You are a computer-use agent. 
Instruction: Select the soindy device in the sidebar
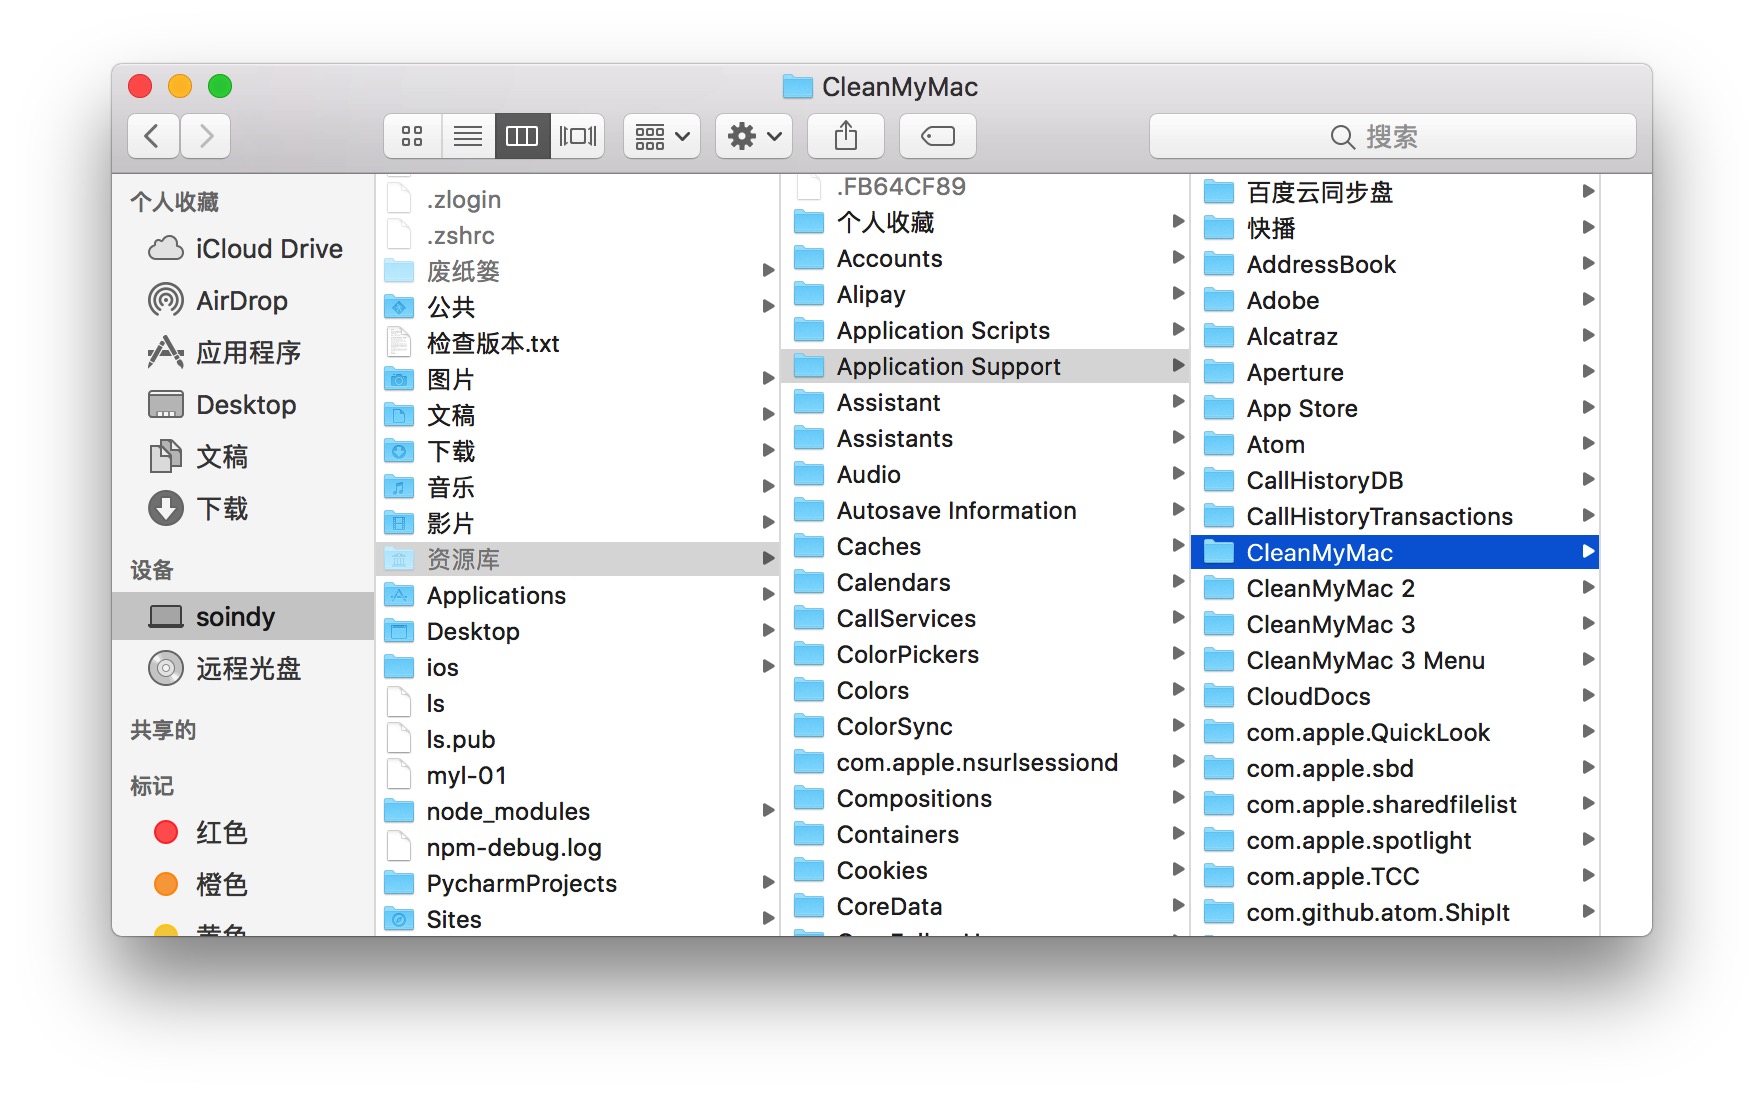pyautogui.click(x=243, y=616)
